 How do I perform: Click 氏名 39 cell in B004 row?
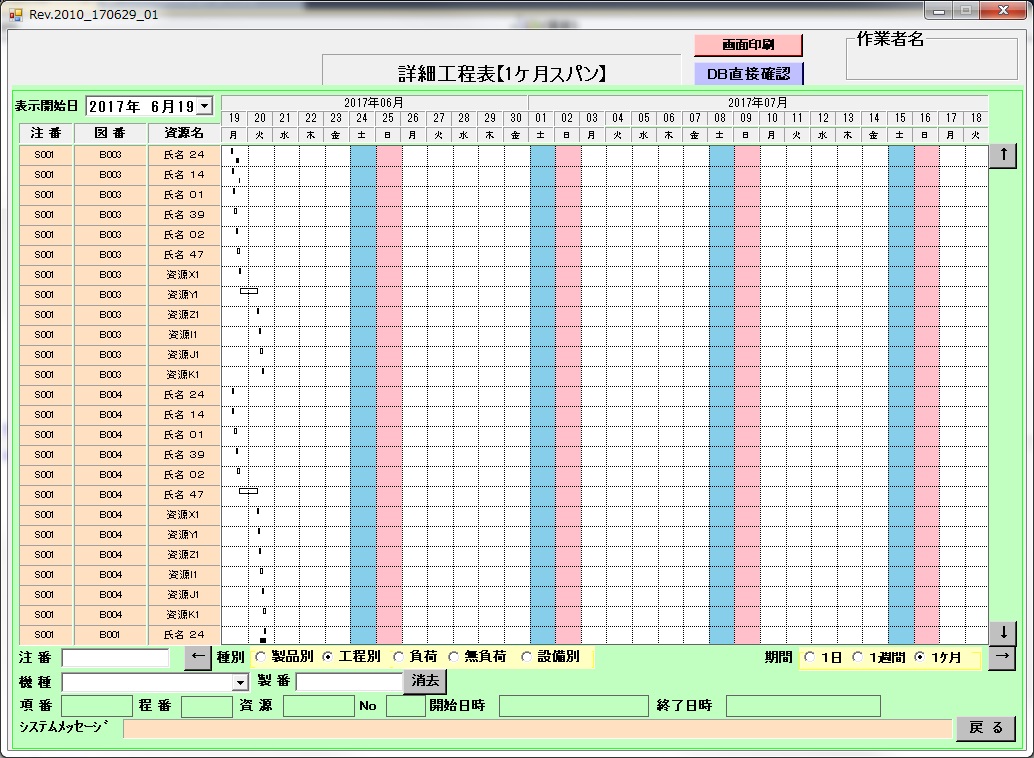(x=184, y=455)
